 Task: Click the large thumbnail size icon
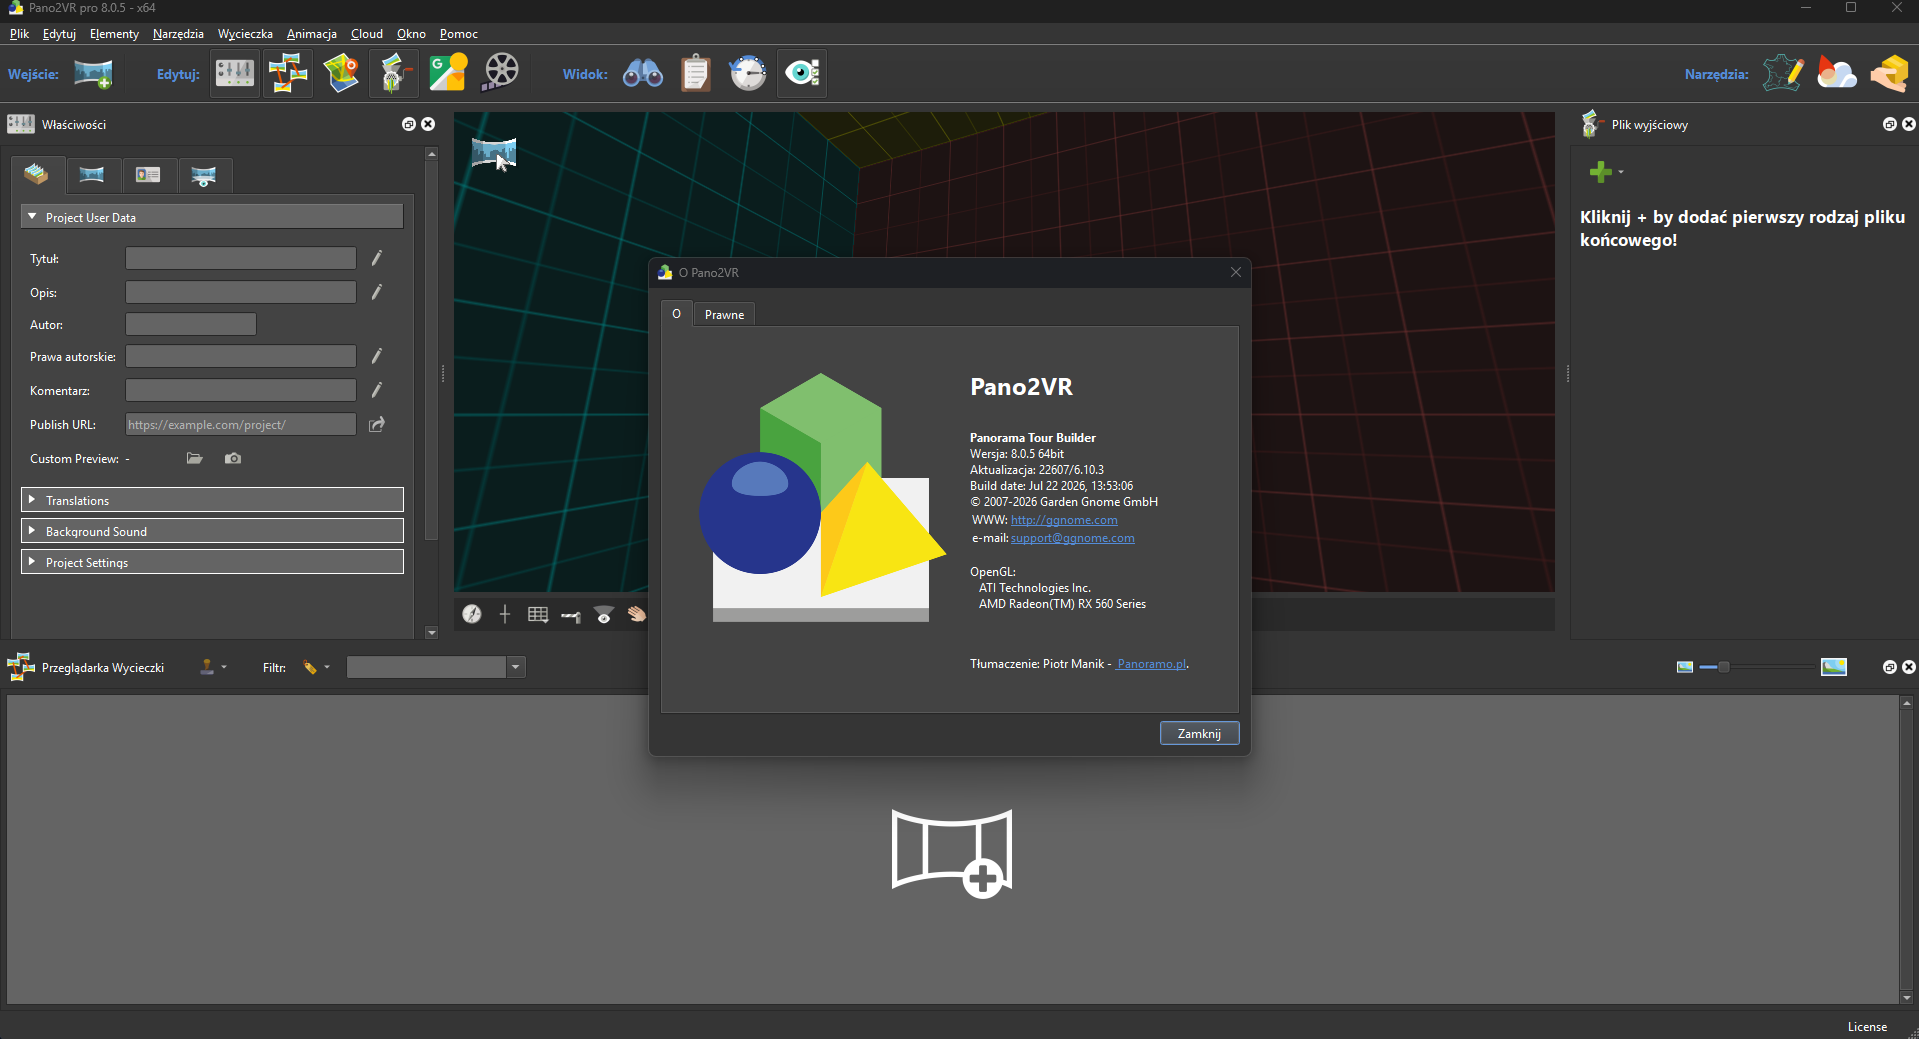pyautogui.click(x=1834, y=667)
